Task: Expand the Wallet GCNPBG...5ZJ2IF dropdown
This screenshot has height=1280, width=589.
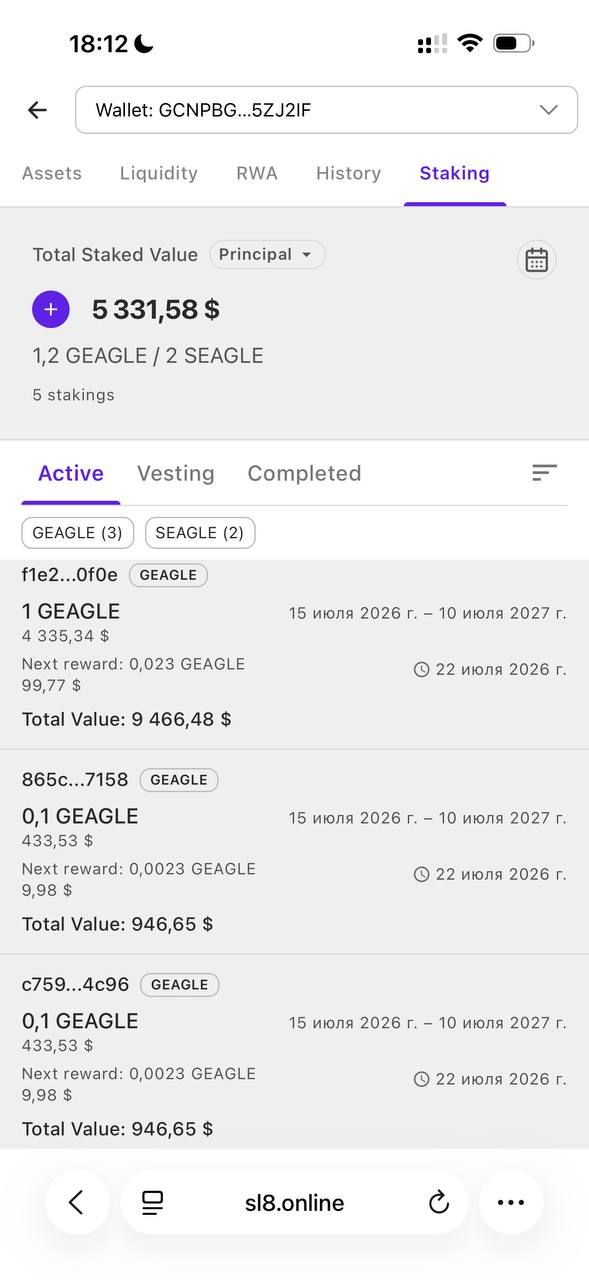Action: coord(326,110)
